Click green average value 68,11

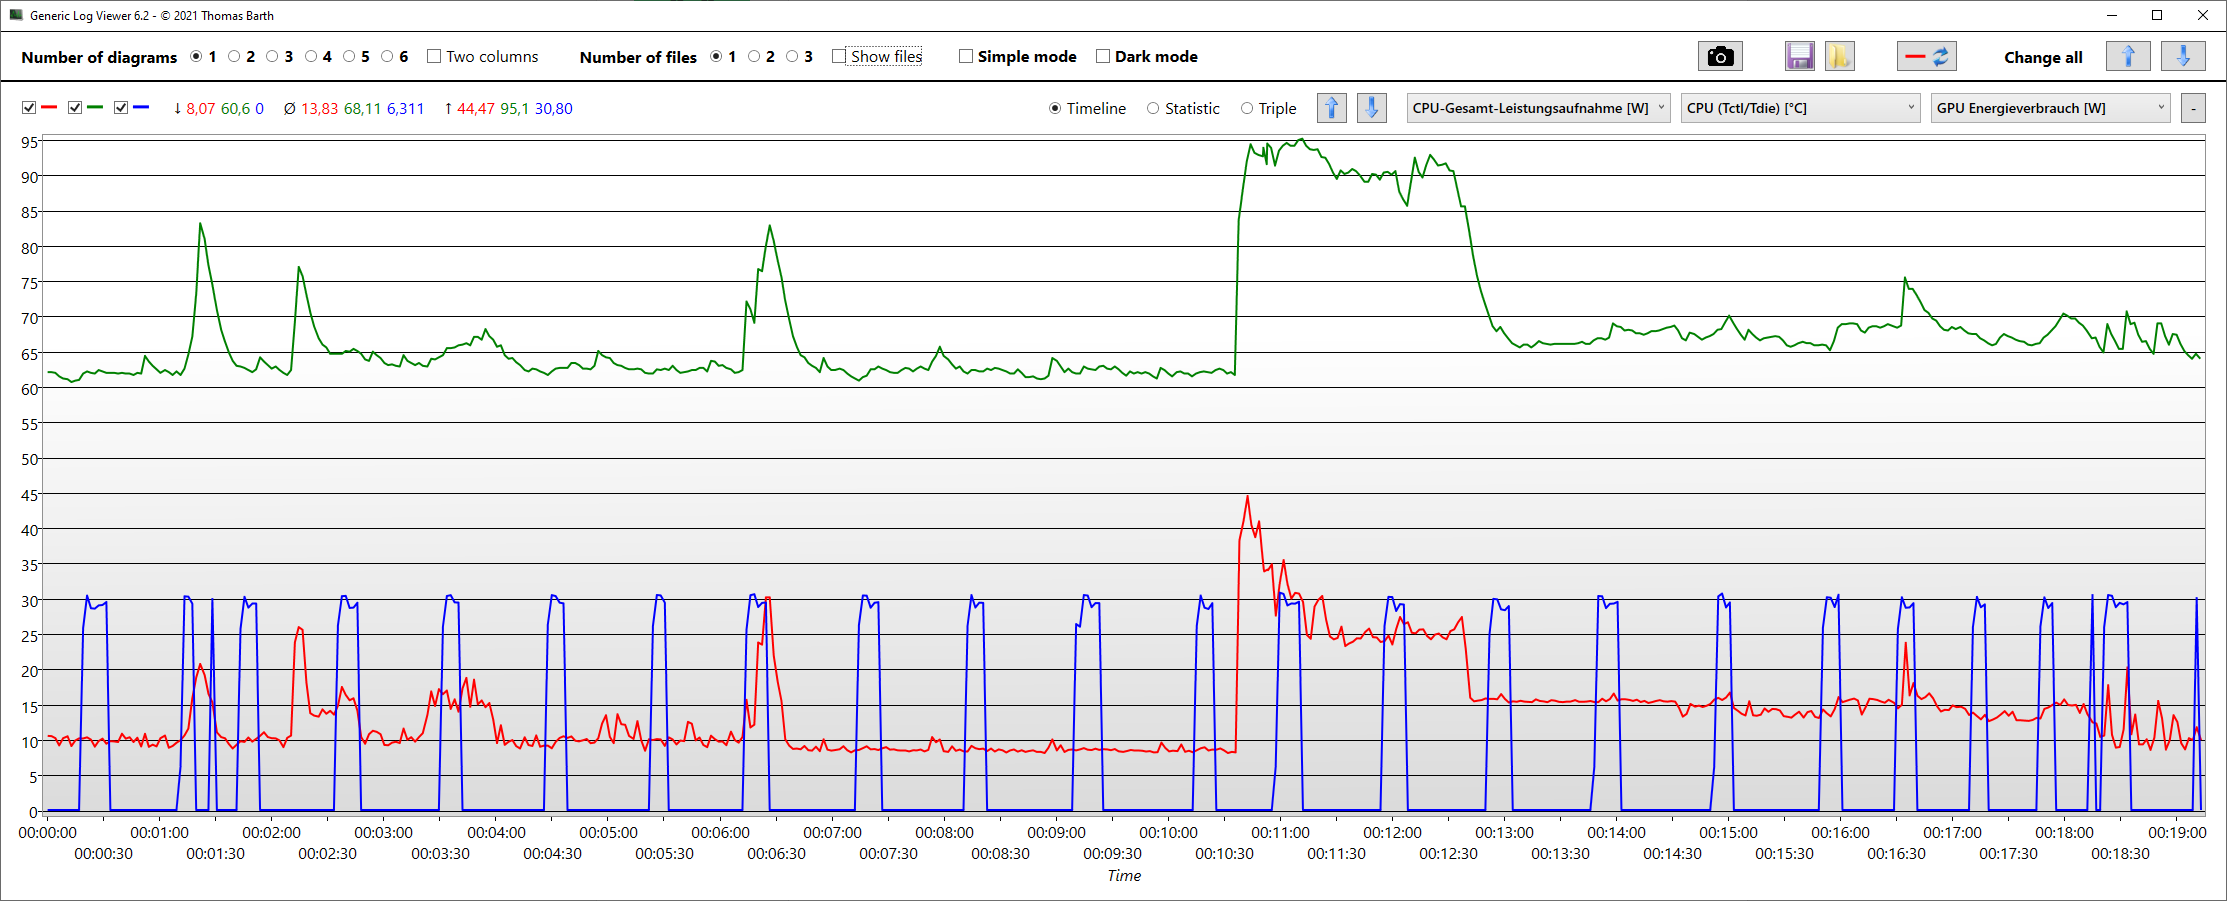[362, 108]
